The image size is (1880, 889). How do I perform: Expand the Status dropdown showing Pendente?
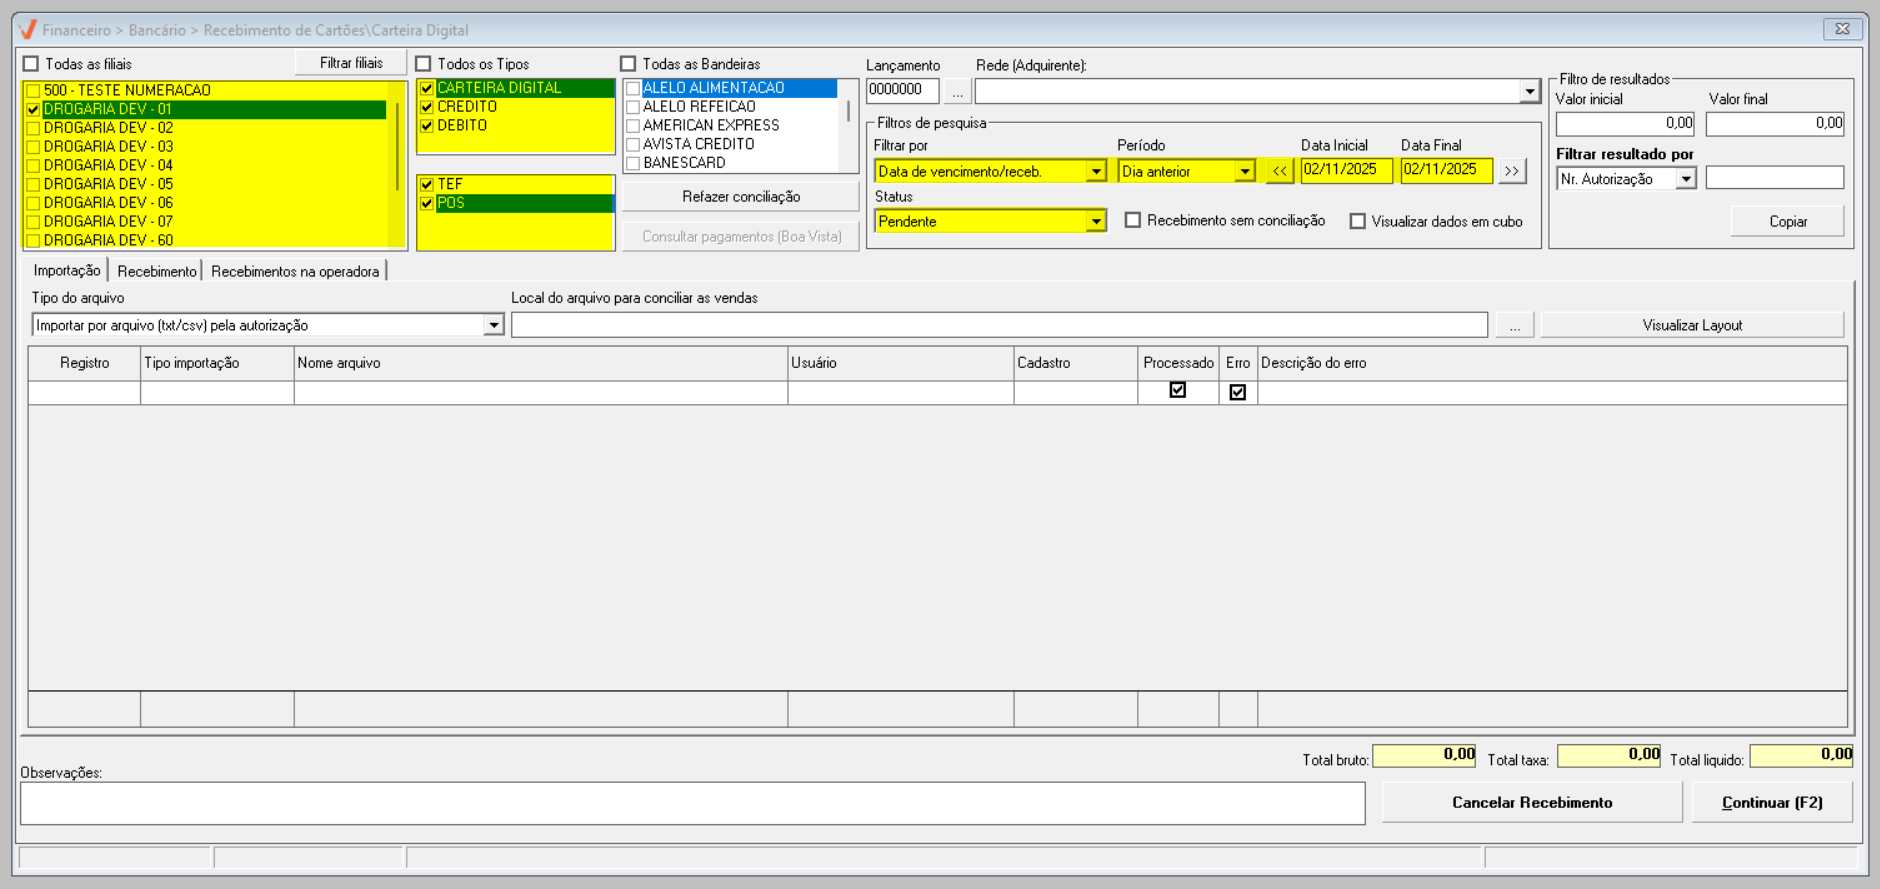1096,221
